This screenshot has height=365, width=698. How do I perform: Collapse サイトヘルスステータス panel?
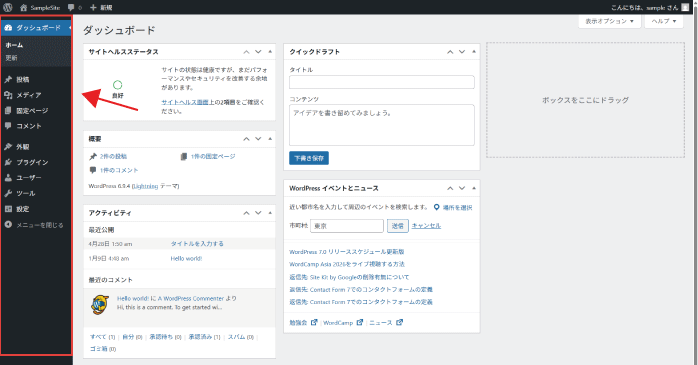[270, 52]
